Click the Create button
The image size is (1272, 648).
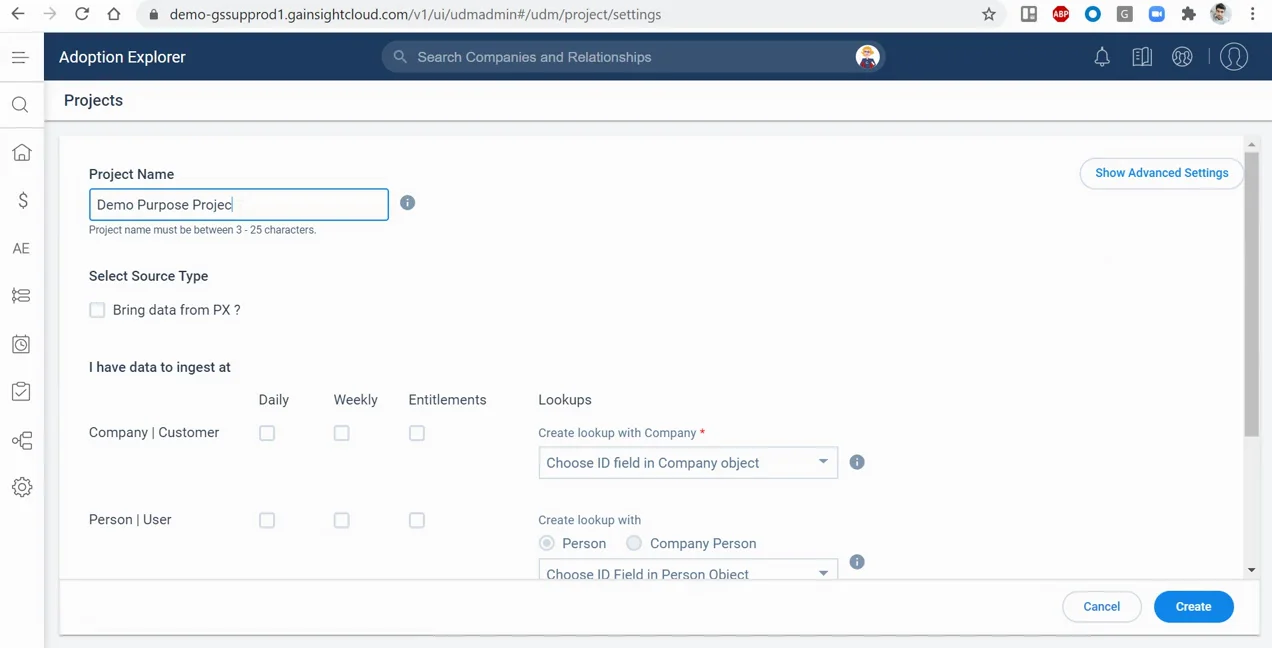coord(1193,606)
